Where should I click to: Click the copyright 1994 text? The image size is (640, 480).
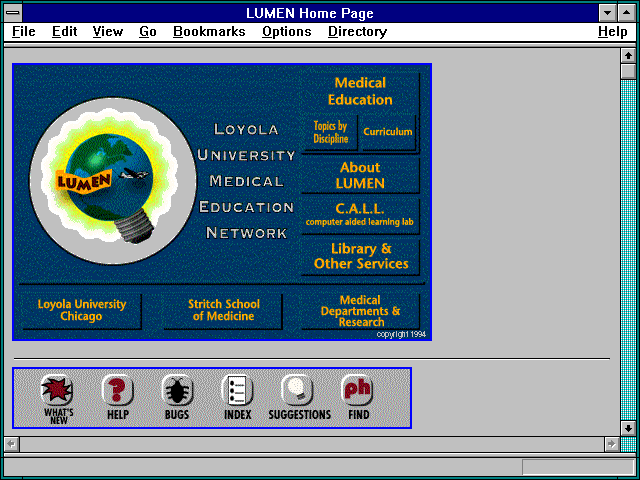coord(401,334)
